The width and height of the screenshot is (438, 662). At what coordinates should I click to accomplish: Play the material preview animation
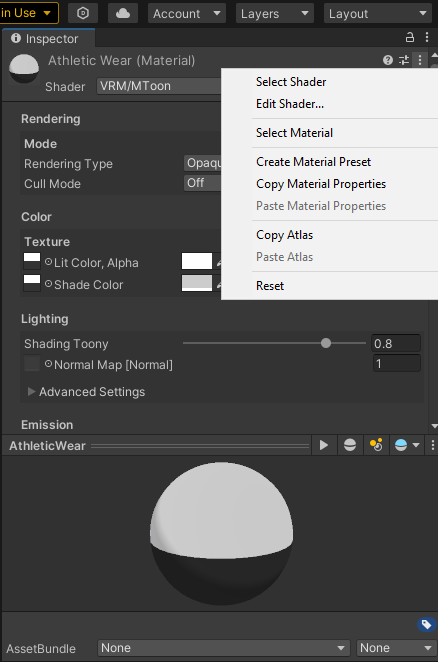pos(324,445)
